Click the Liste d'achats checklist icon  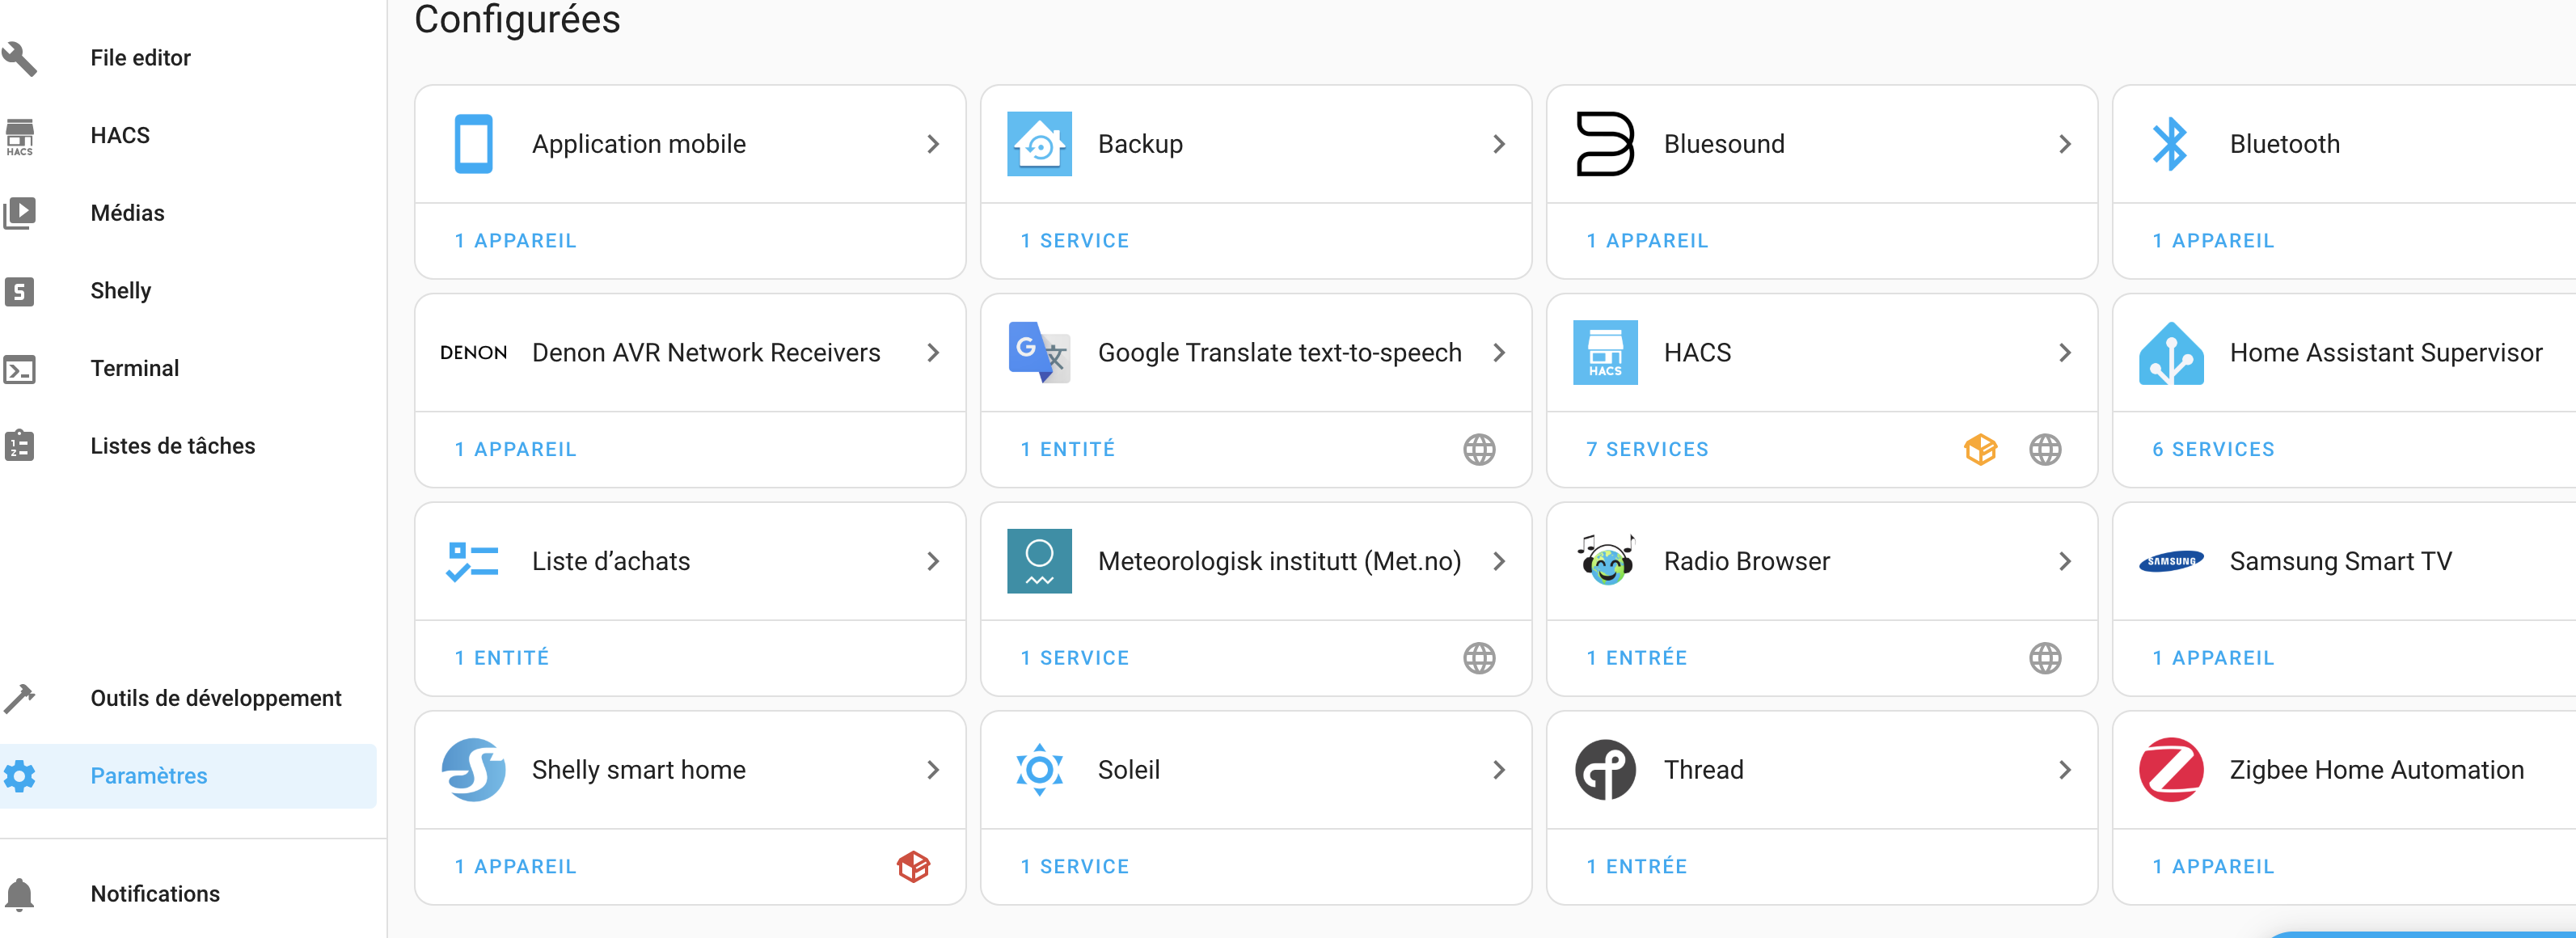point(472,562)
